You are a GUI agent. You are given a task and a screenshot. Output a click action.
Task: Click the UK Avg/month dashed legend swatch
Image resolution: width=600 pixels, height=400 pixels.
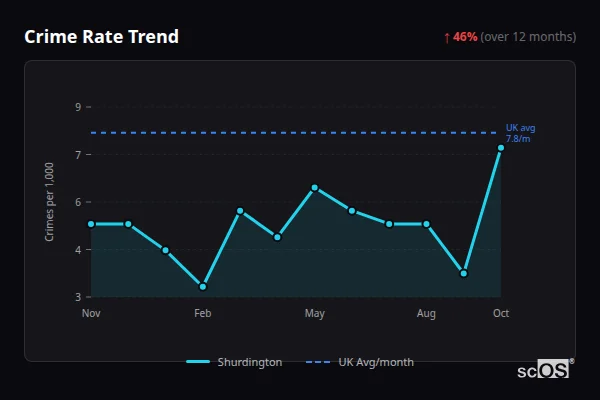318,362
